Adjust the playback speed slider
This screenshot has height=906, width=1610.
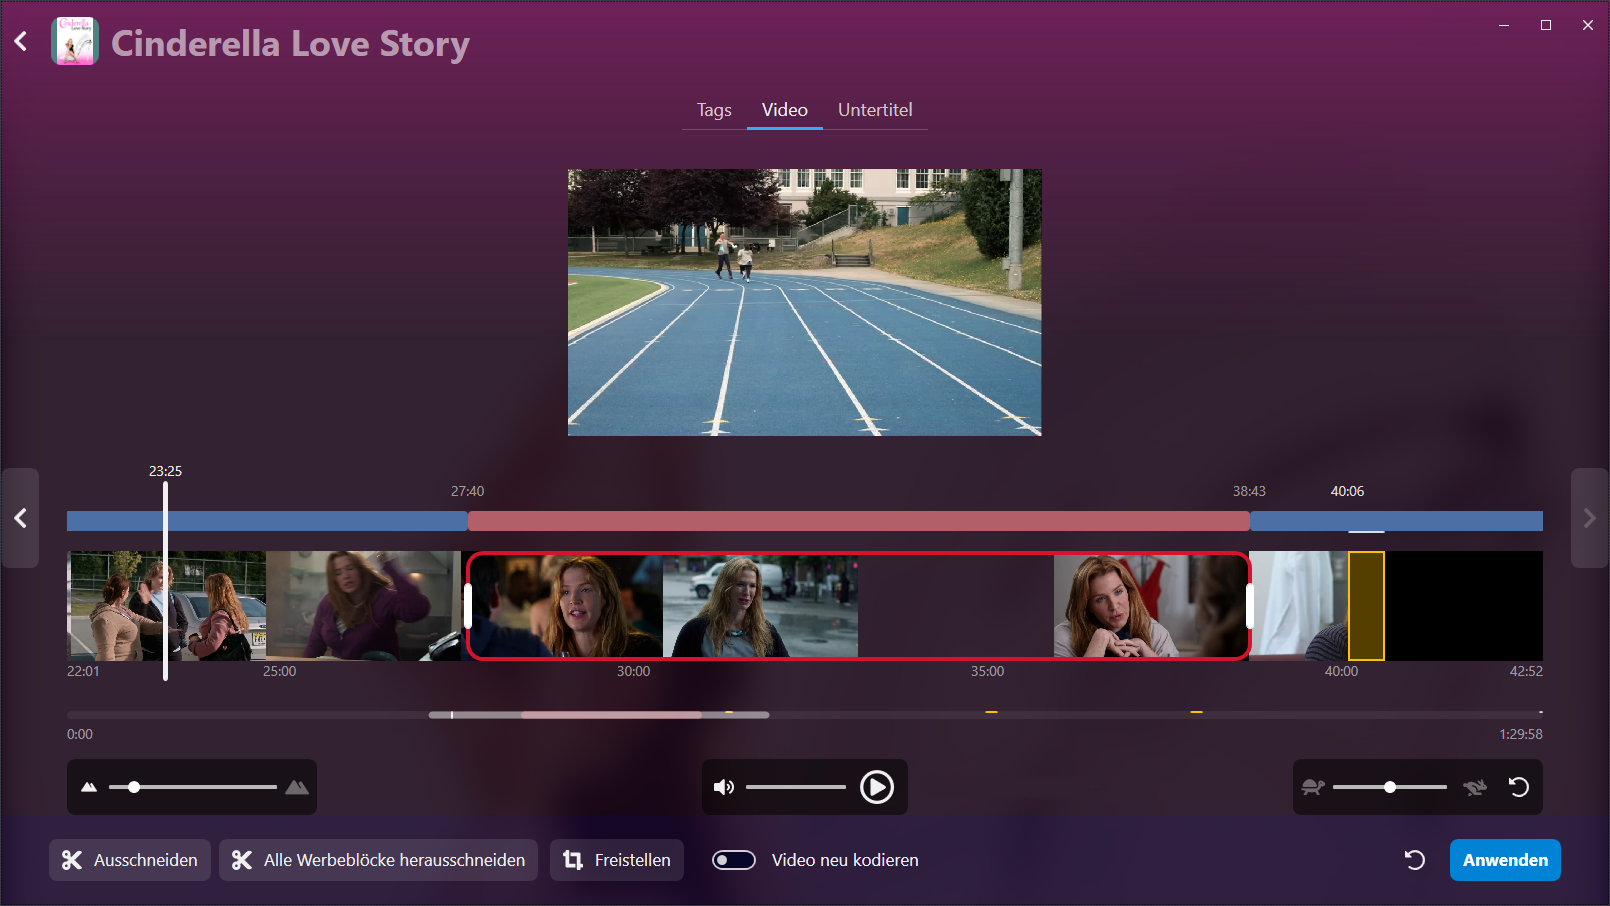point(1390,787)
